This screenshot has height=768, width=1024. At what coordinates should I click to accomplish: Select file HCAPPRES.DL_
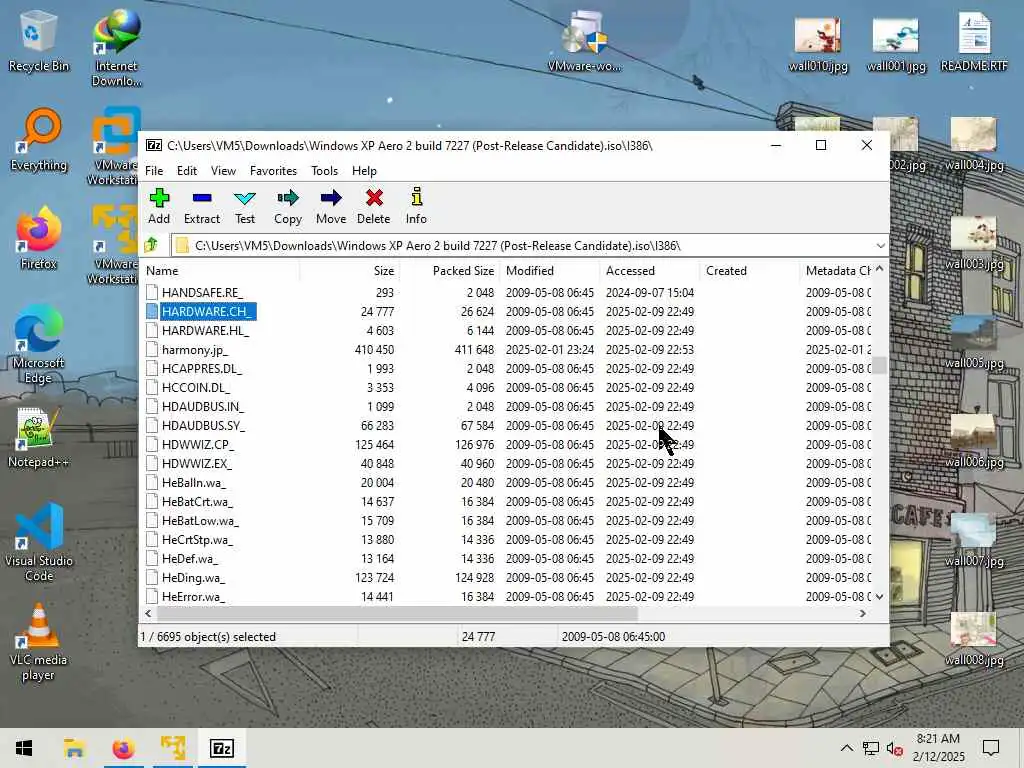tap(201, 368)
